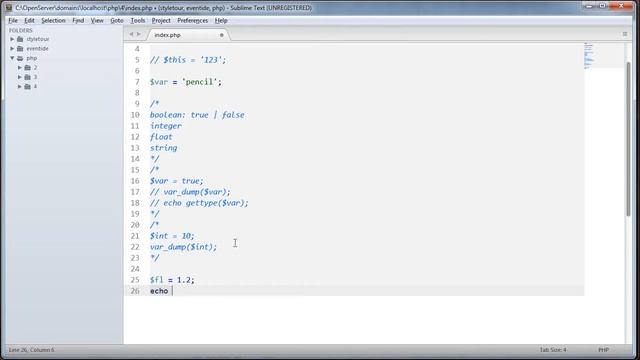Click the next tab arrow

[139, 35]
